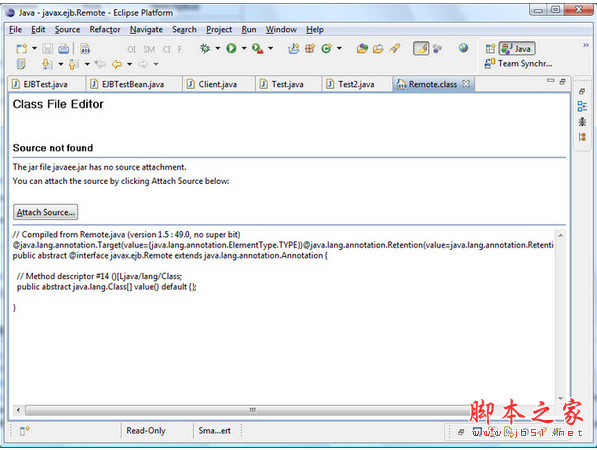Click the New wizard icon

coord(22,49)
